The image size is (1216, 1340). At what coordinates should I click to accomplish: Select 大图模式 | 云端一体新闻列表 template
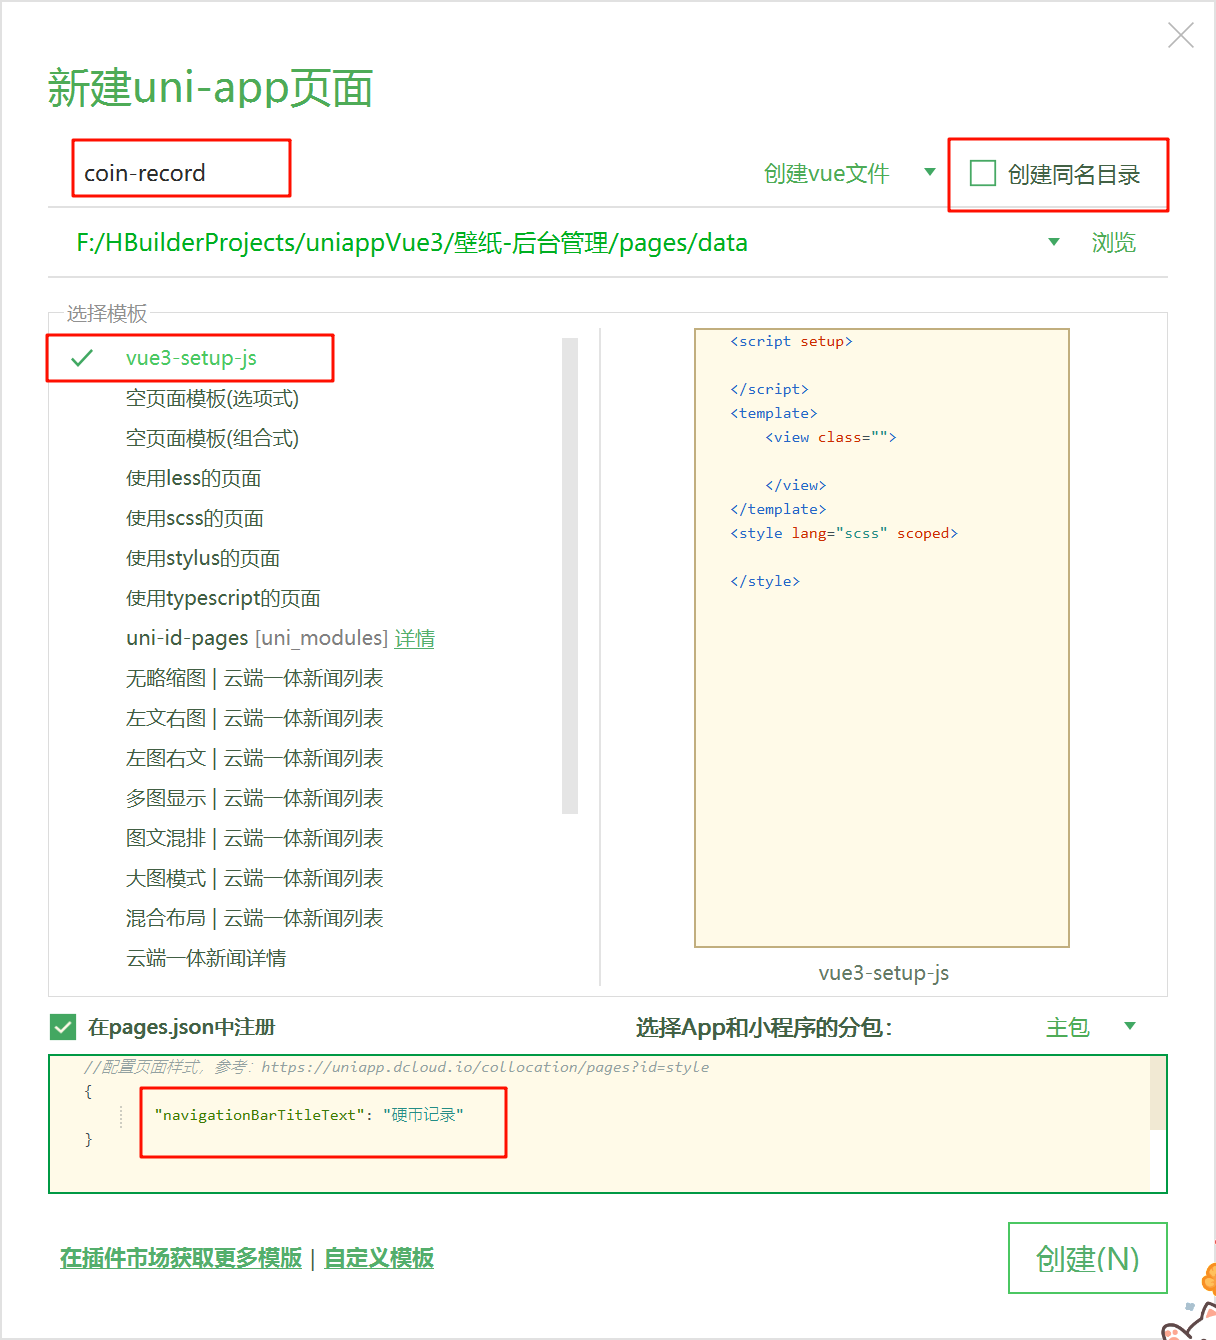click(x=254, y=878)
